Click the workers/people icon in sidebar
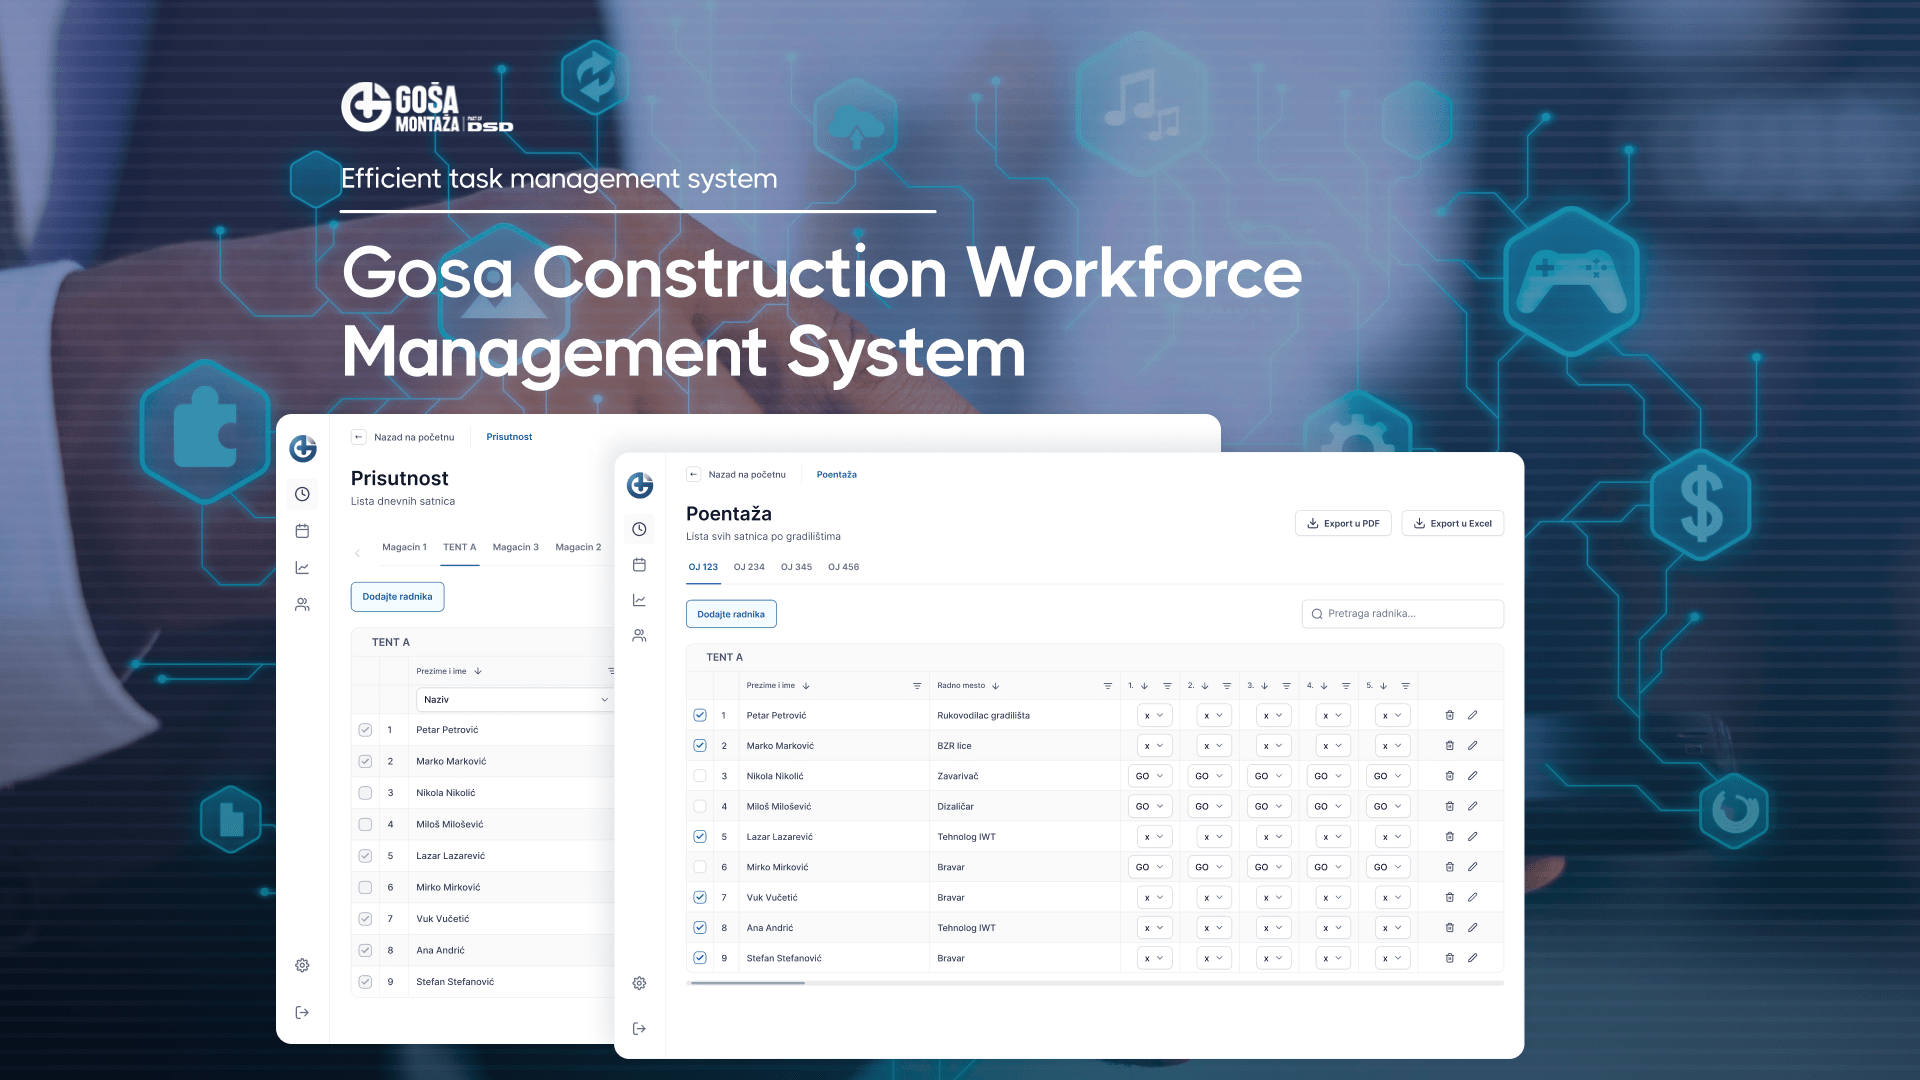 pos(639,635)
